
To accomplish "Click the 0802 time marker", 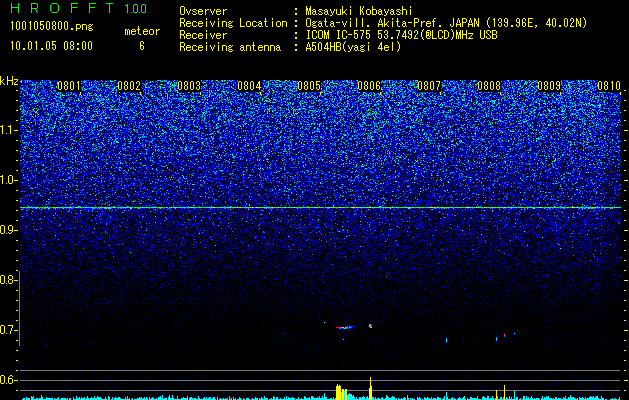I will 129,86.
